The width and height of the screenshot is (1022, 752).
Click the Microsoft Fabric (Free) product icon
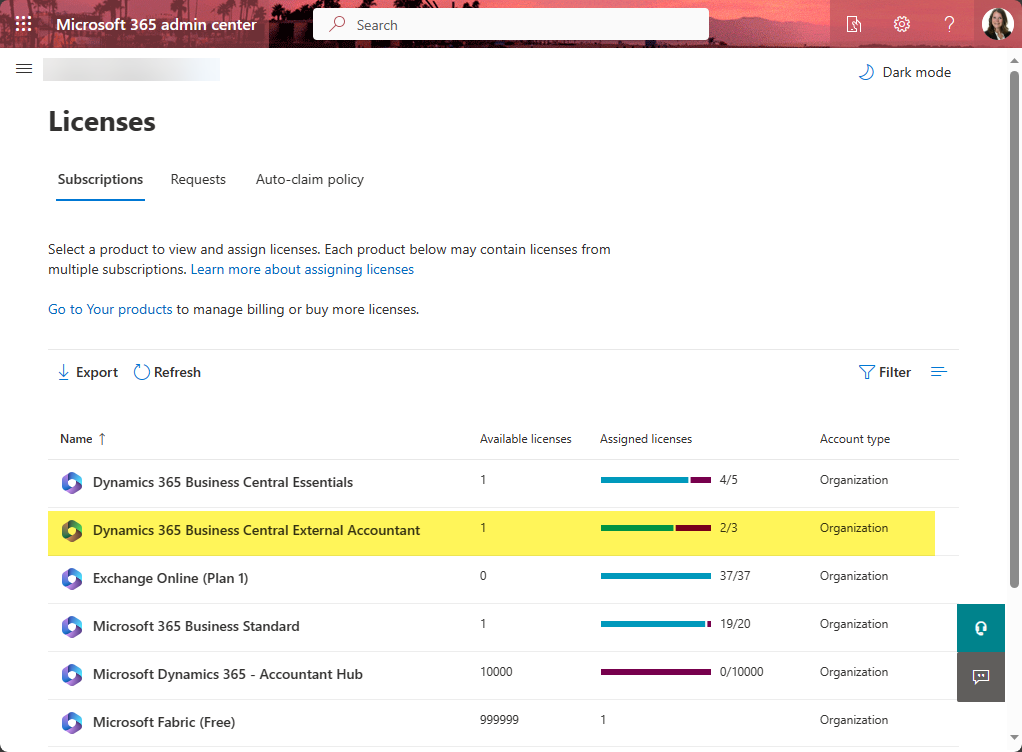tap(72, 722)
